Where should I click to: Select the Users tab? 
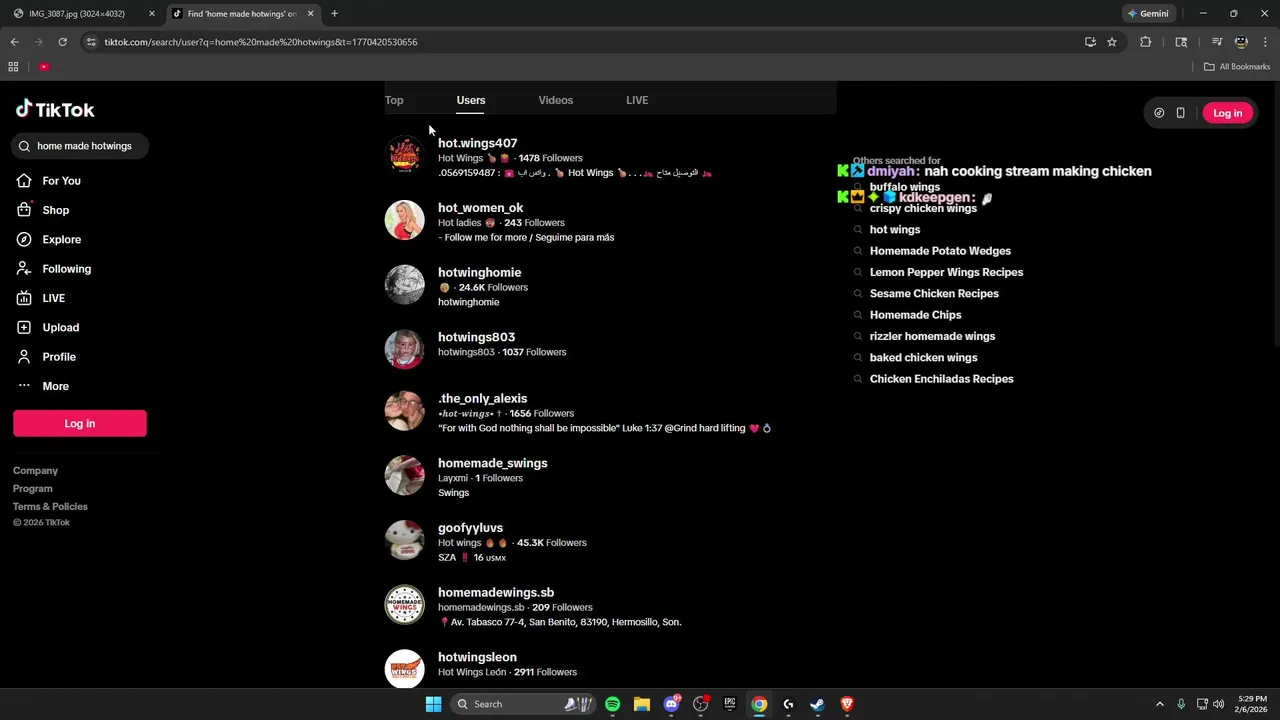coord(471,100)
